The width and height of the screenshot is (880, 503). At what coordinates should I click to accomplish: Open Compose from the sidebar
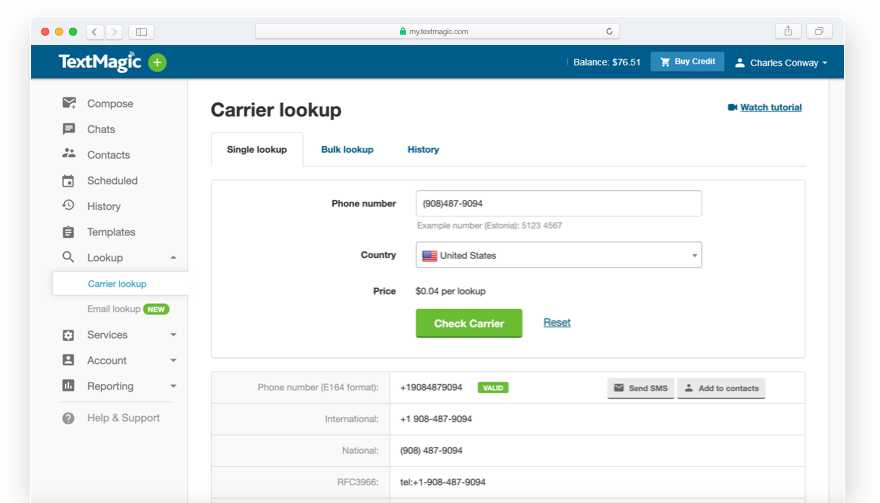pyautogui.click(x=110, y=103)
